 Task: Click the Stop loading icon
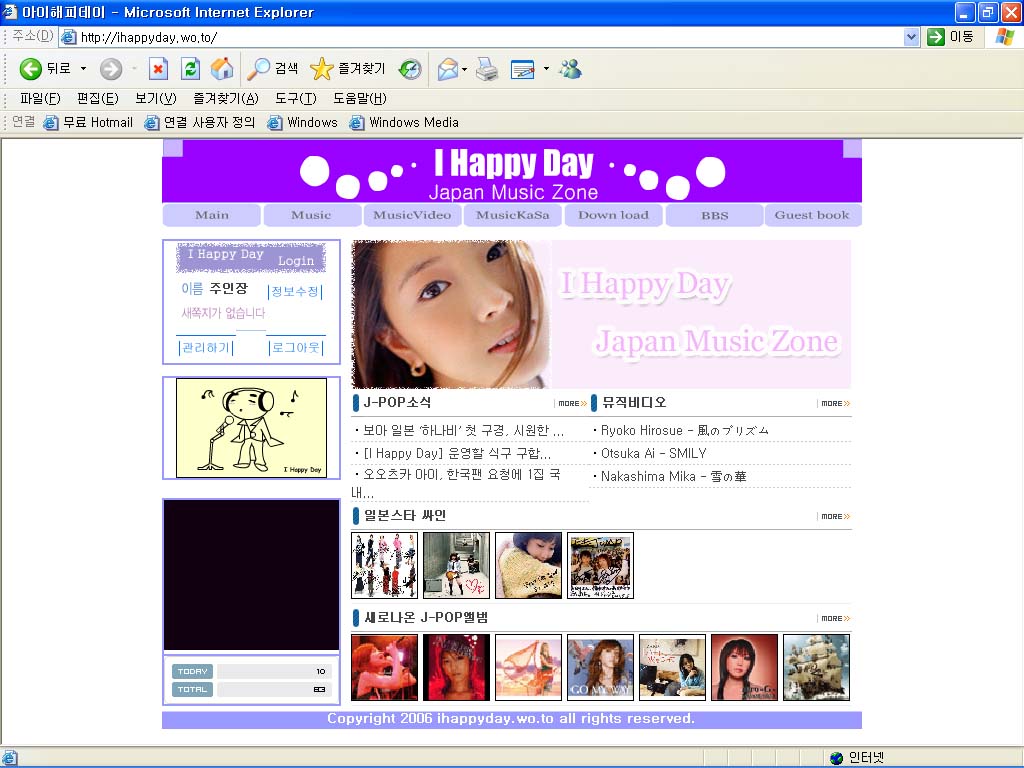pyautogui.click(x=158, y=69)
